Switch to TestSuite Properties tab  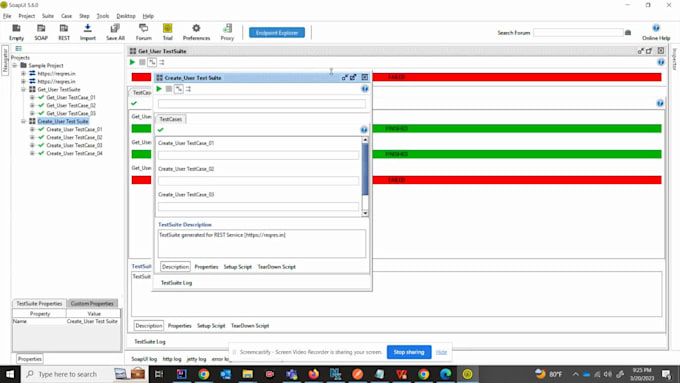point(39,304)
